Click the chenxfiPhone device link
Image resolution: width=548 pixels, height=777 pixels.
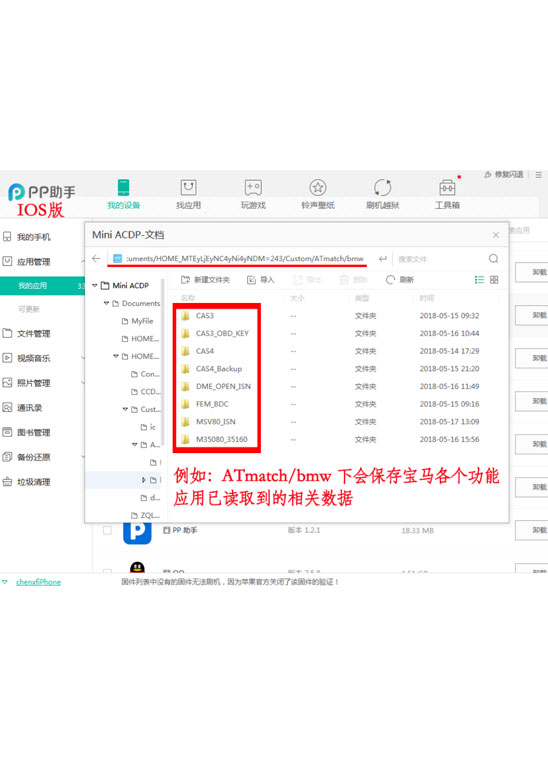click(x=38, y=582)
